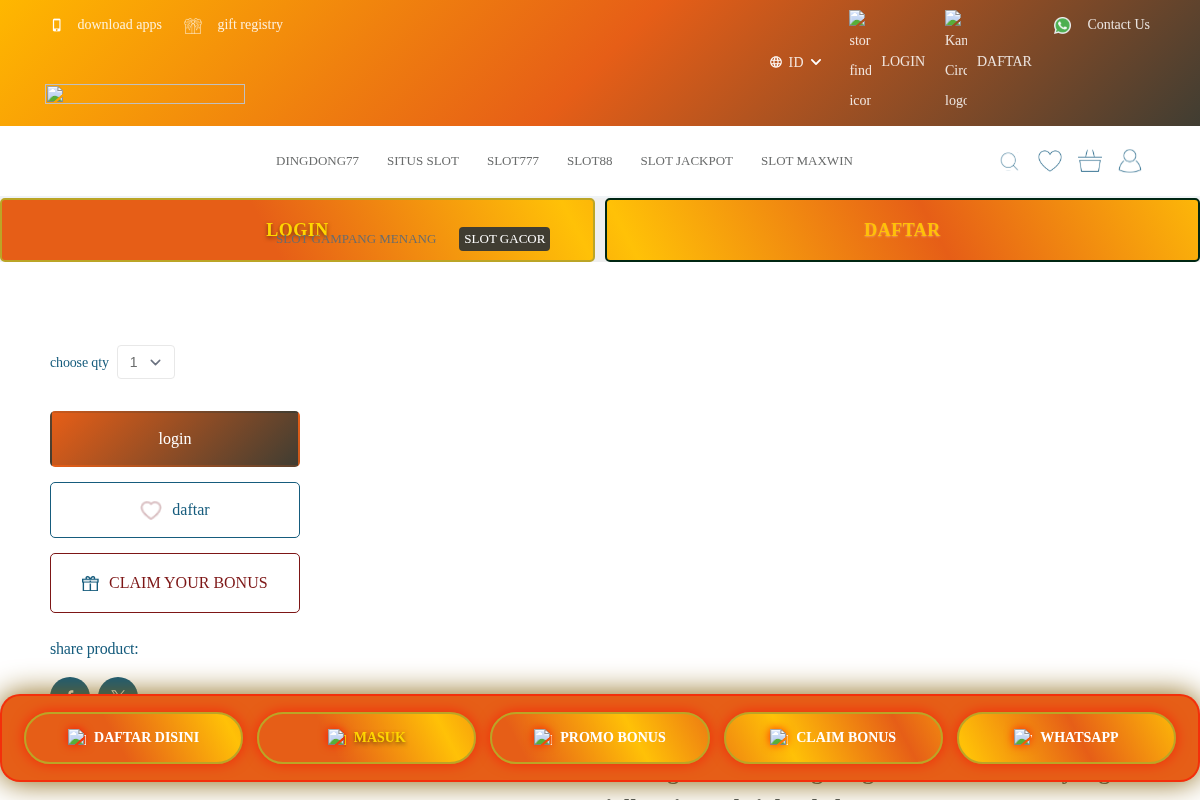Open the gift registry link
The image size is (1200, 800).
coord(250,25)
